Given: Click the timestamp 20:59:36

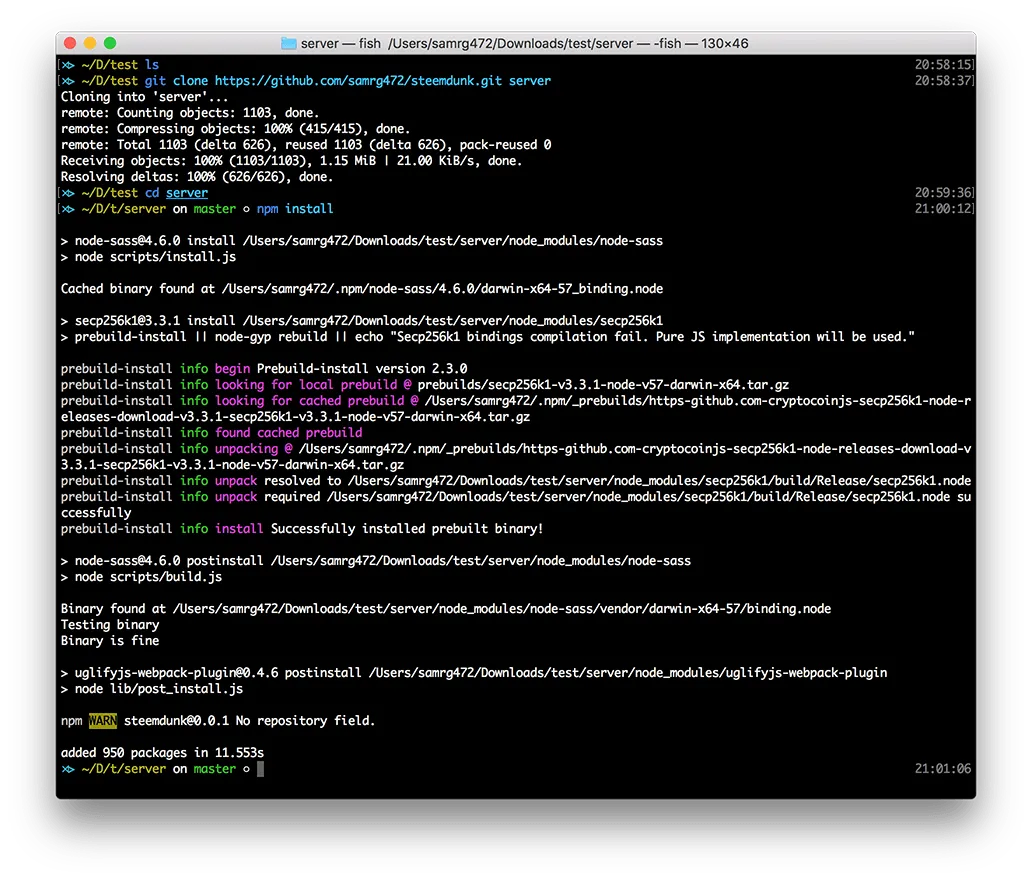Looking at the screenshot, I should 943,193.
